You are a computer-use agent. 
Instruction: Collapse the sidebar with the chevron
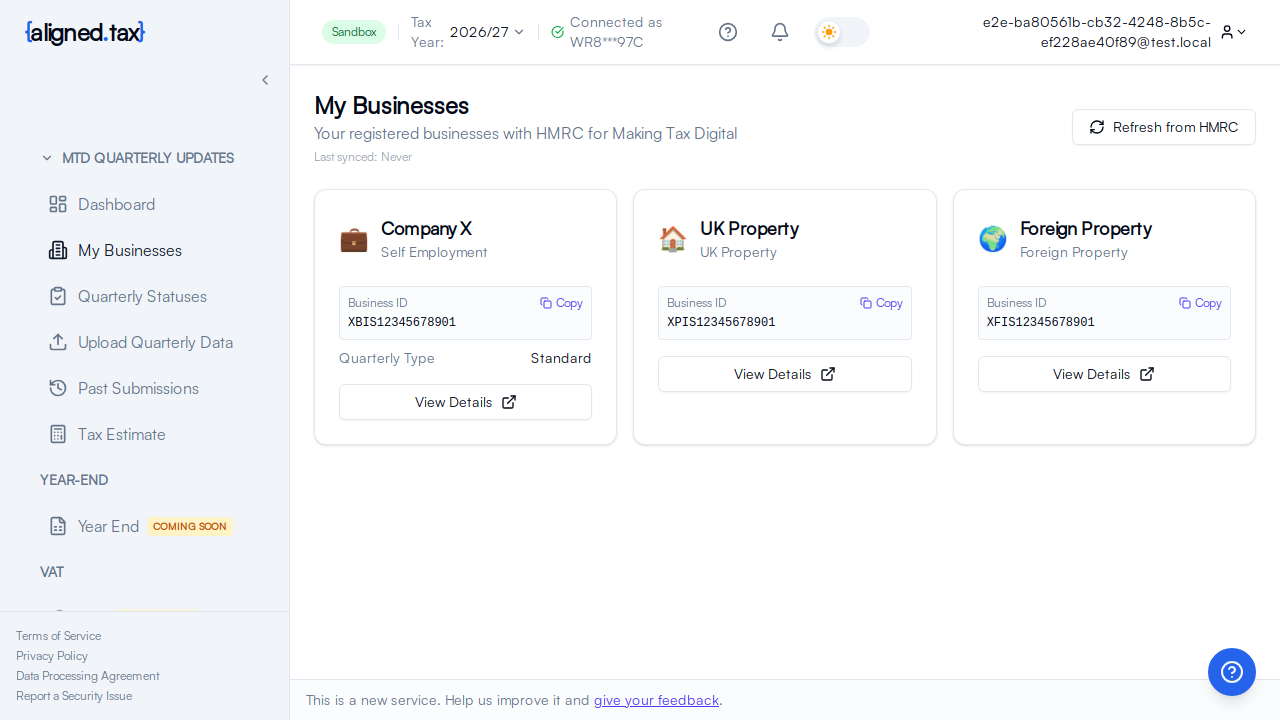click(x=265, y=80)
